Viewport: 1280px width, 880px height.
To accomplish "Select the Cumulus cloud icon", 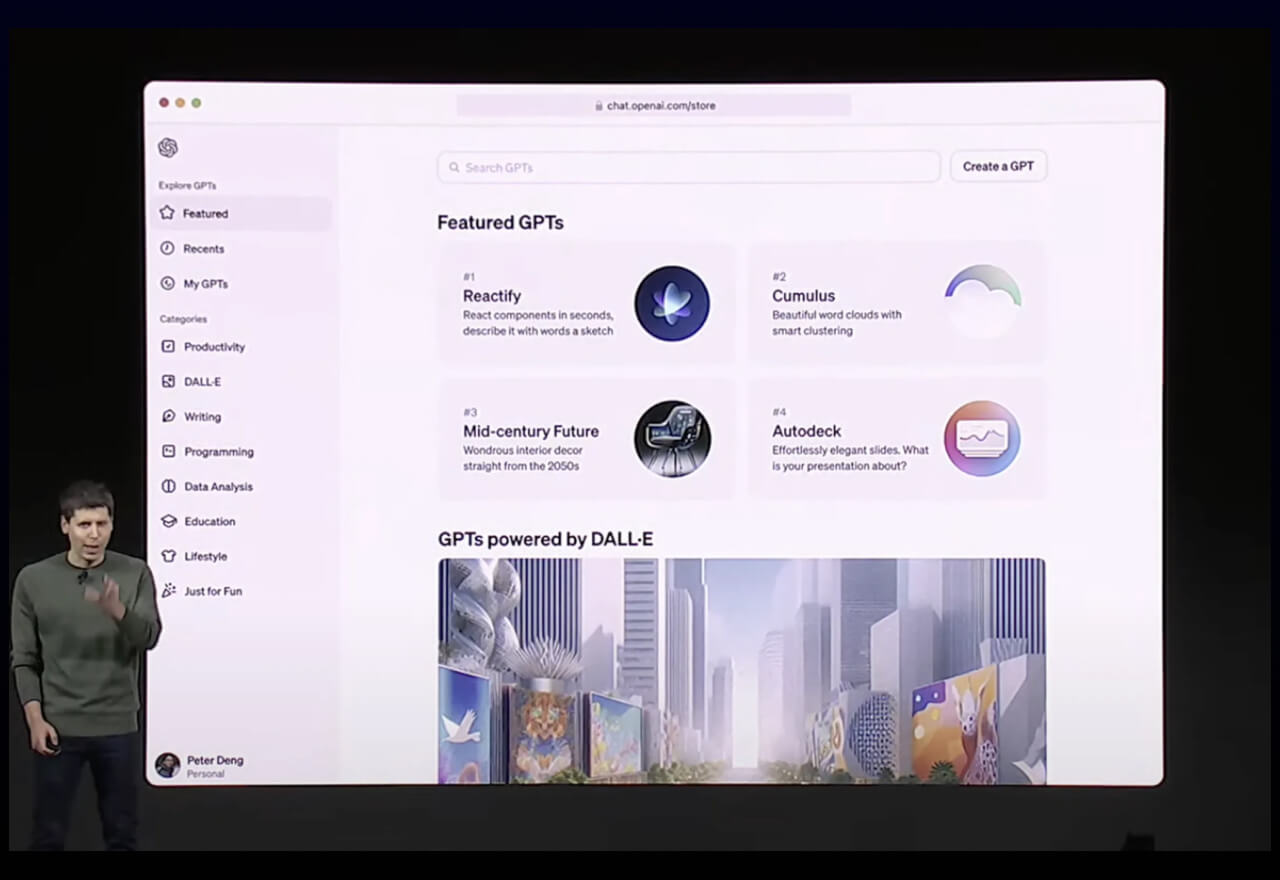I will 982,303.
